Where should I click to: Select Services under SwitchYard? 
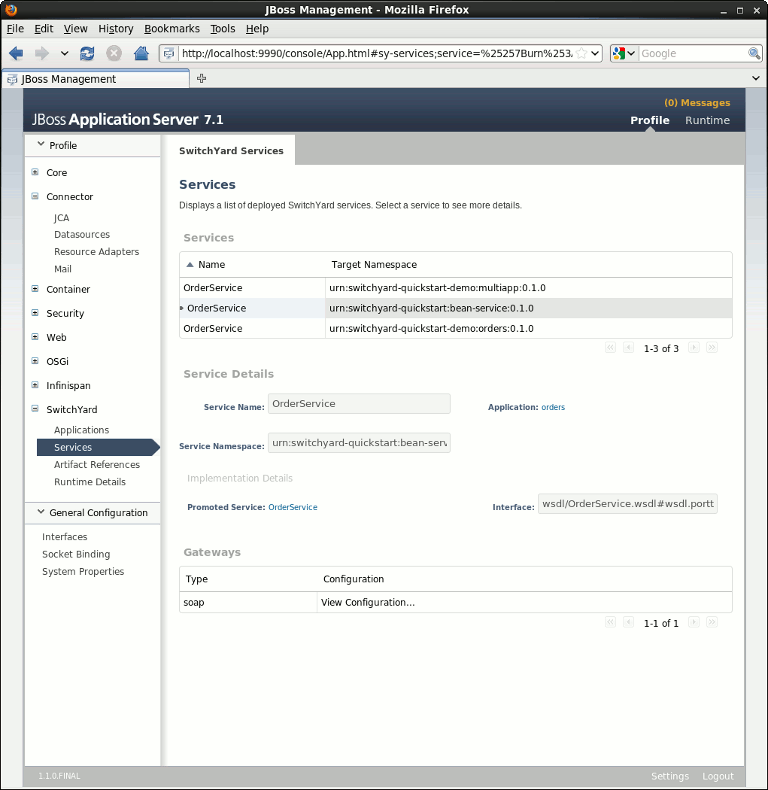click(x=98, y=447)
